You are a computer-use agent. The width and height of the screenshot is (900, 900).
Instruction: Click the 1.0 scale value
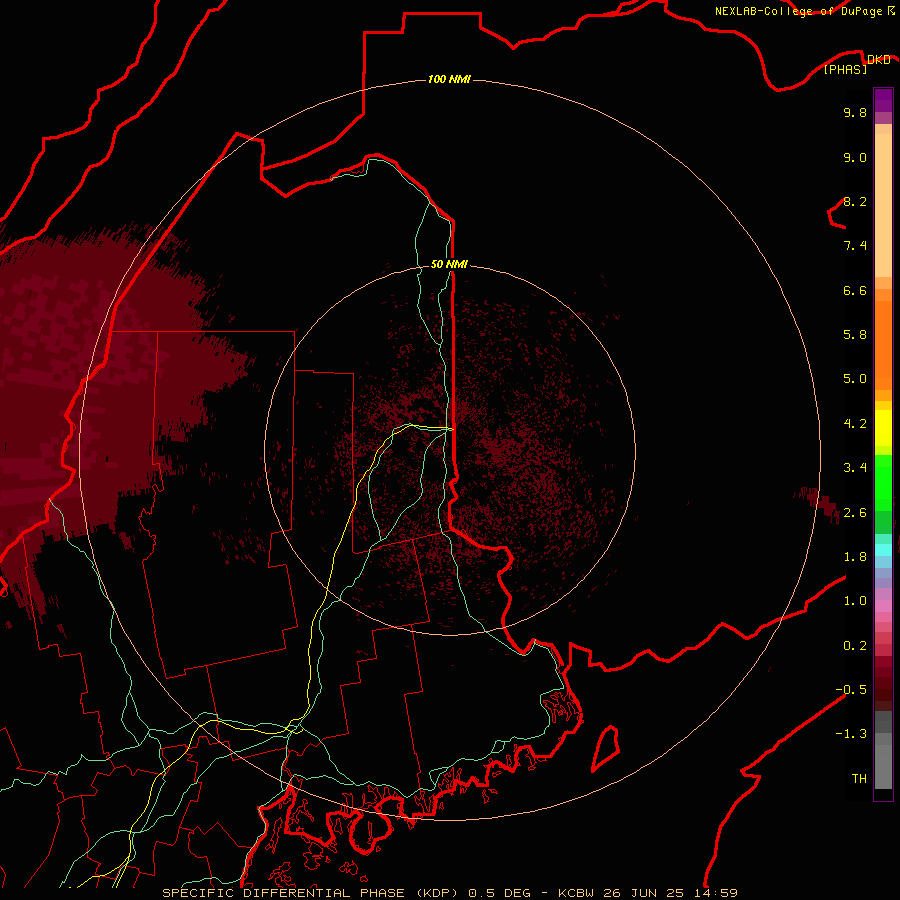[855, 601]
